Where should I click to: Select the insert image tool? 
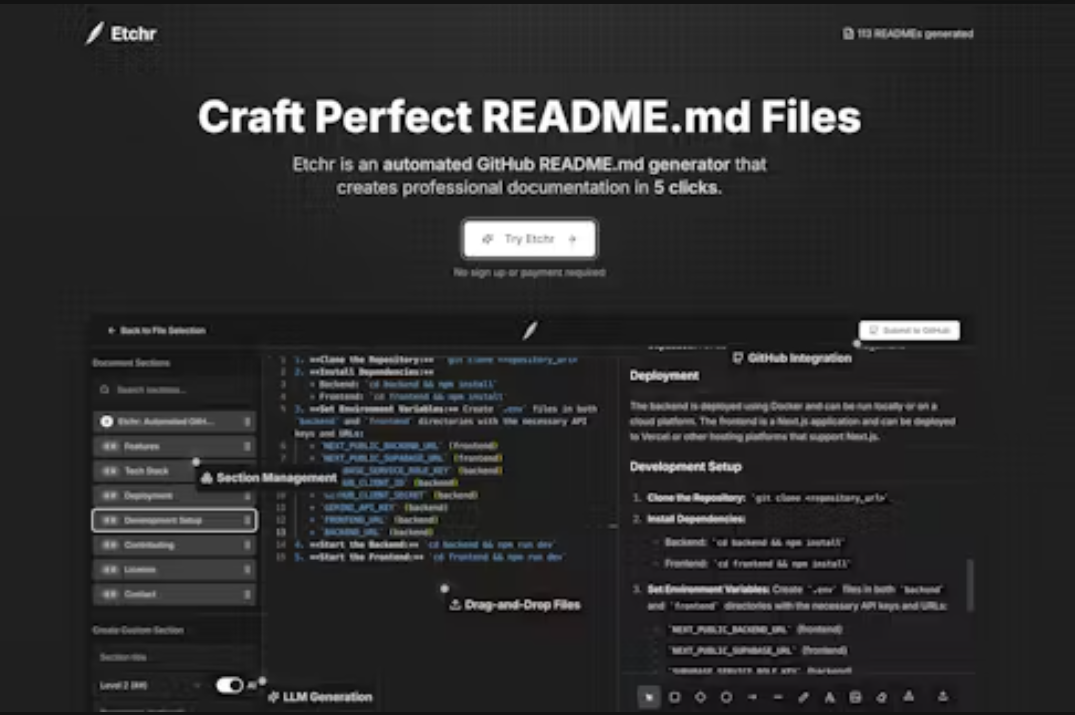855,697
